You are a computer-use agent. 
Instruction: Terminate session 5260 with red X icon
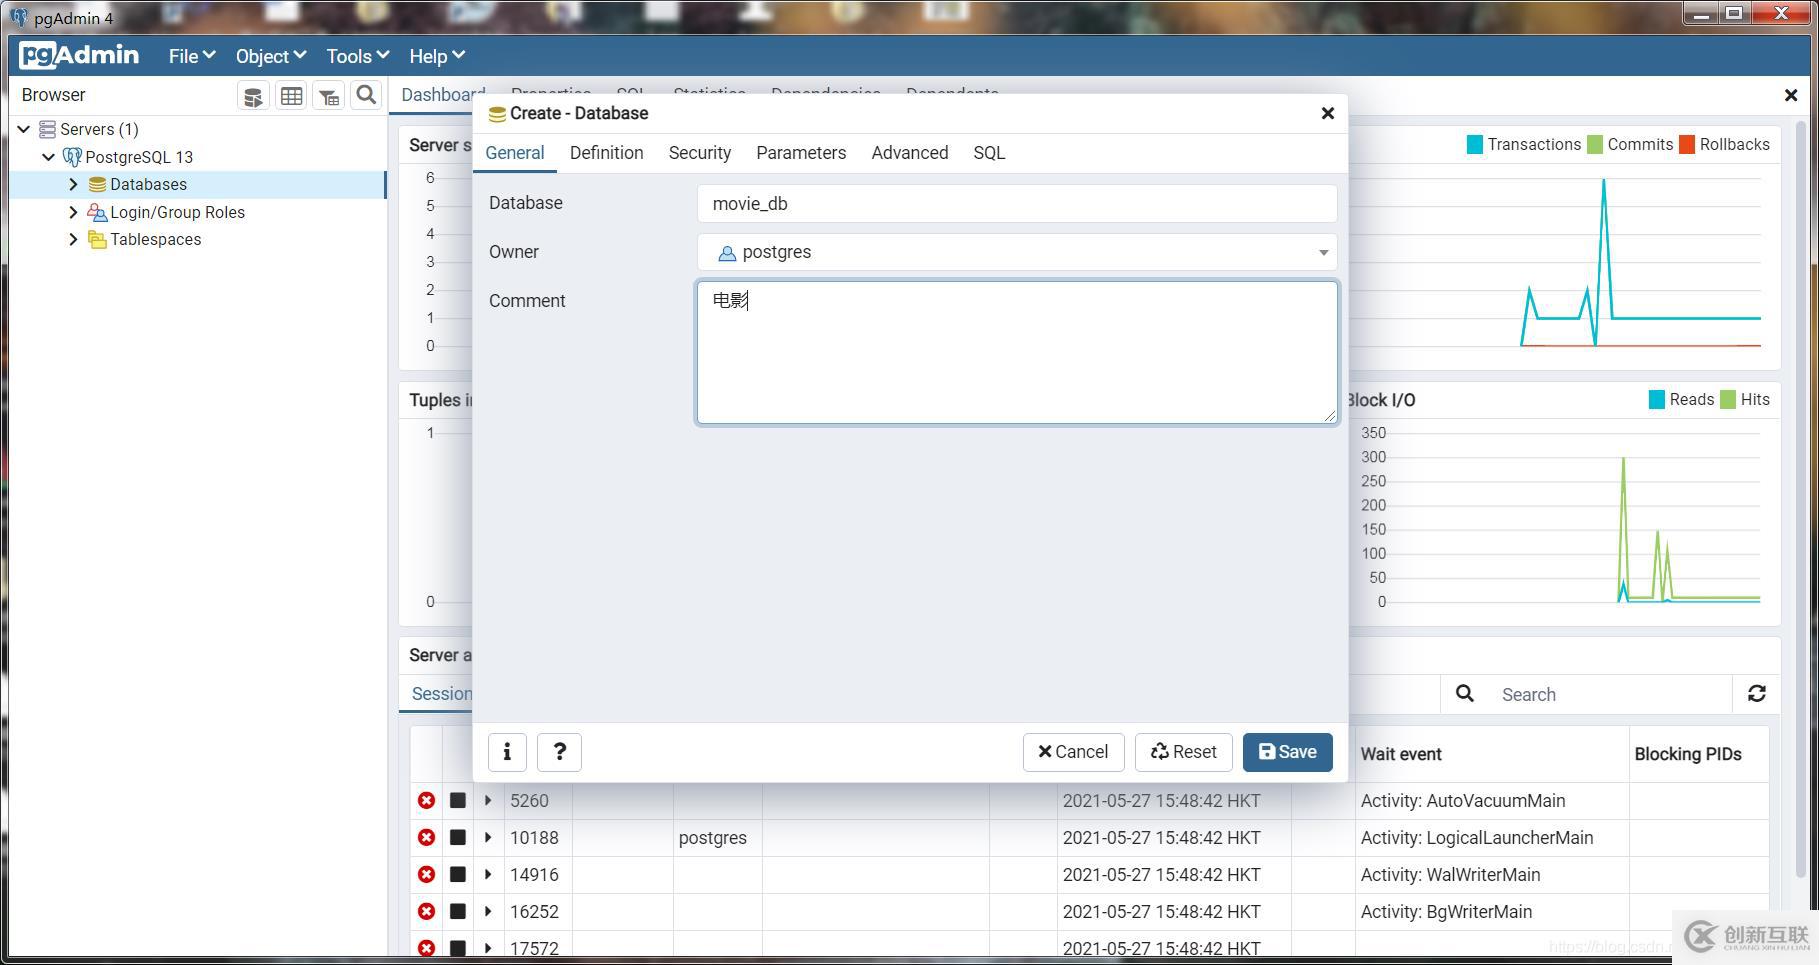click(x=426, y=800)
